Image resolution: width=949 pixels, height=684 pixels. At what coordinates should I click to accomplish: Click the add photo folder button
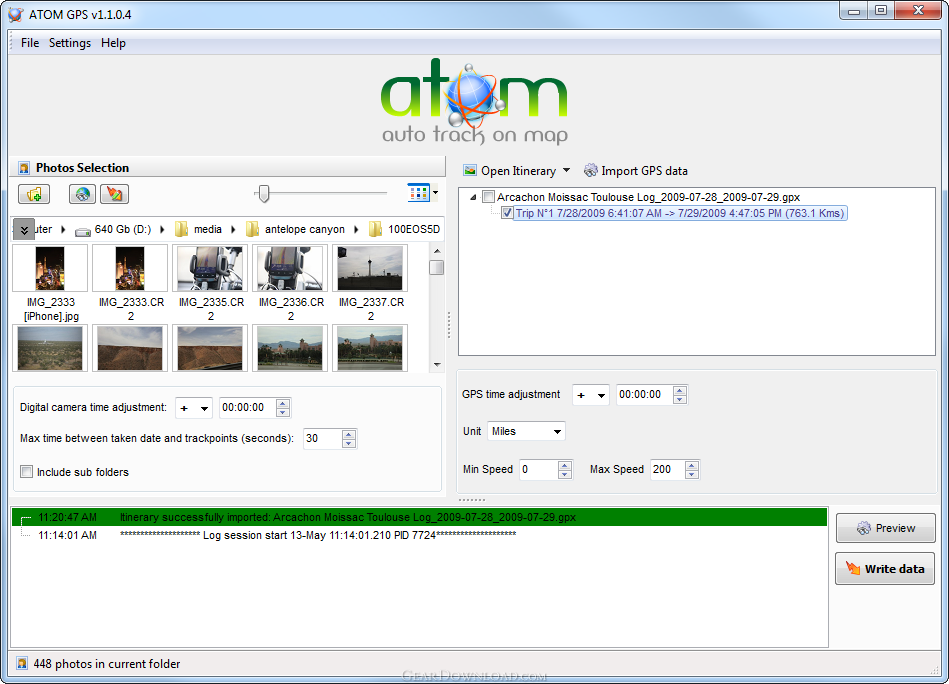tap(34, 194)
